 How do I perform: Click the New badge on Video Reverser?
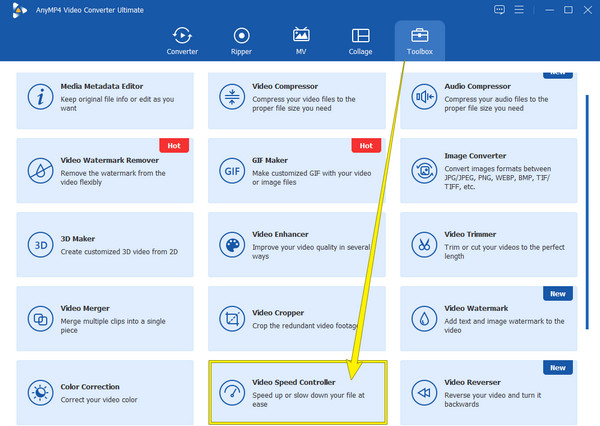tap(558, 367)
